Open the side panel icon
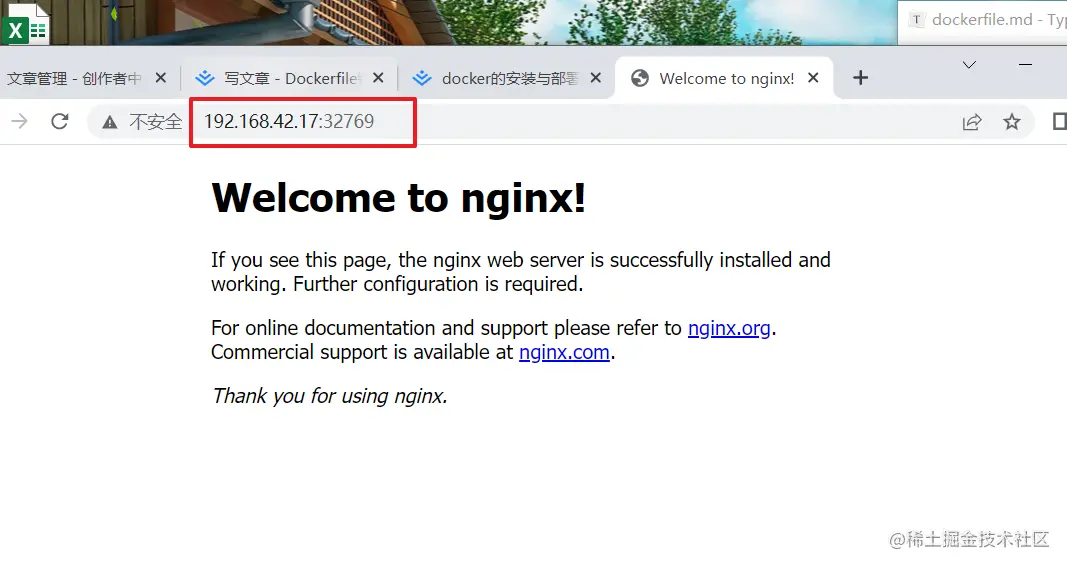The width and height of the screenshot is (1067, 567). coord(1060,122)
